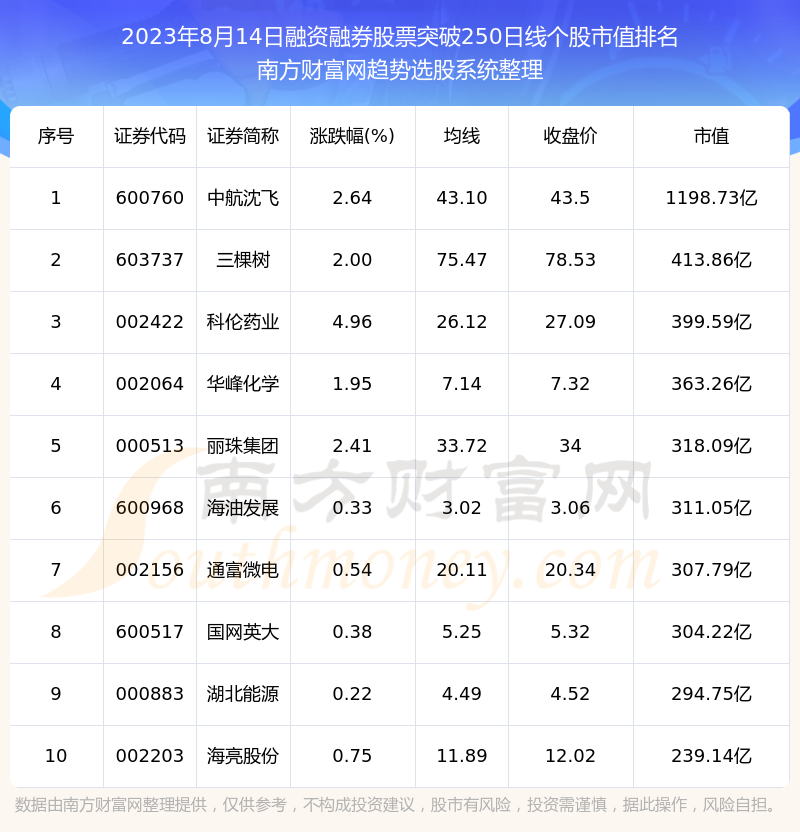800x832 pixels.
Task: Click market value 304.22亿
Action: [711, 632]
